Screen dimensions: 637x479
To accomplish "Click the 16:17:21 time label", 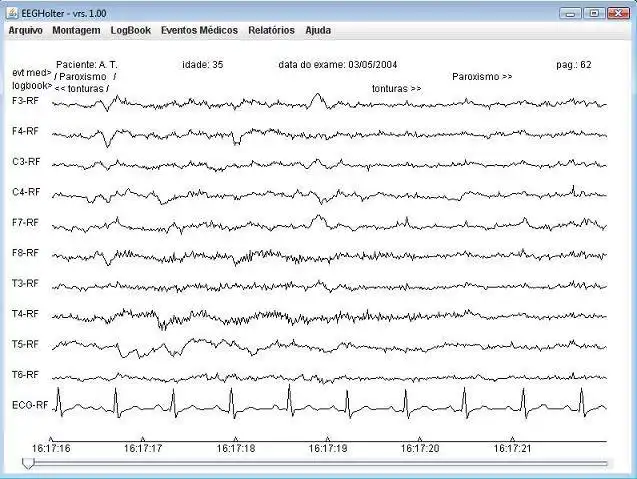I will pos(512,449).
